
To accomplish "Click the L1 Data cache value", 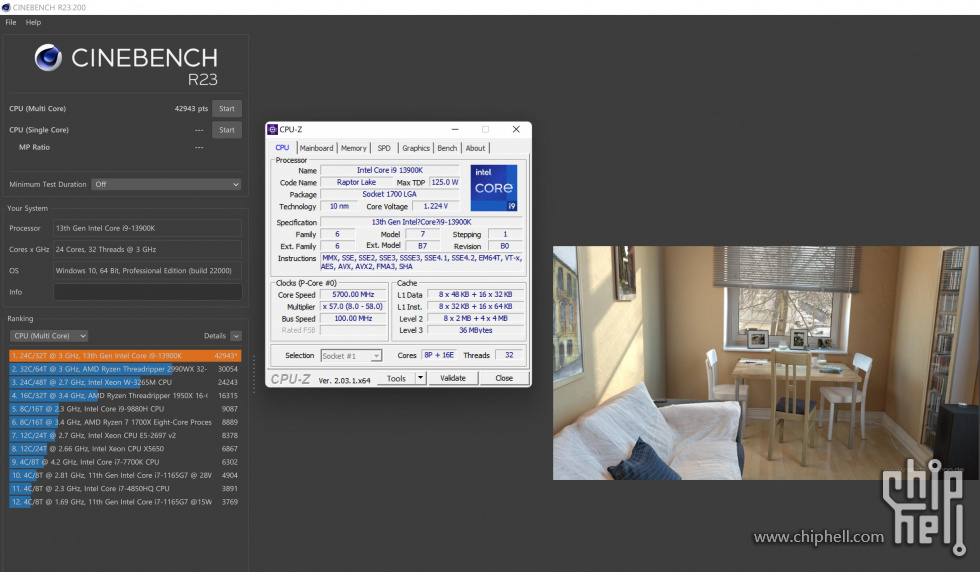I will point(476,294).
